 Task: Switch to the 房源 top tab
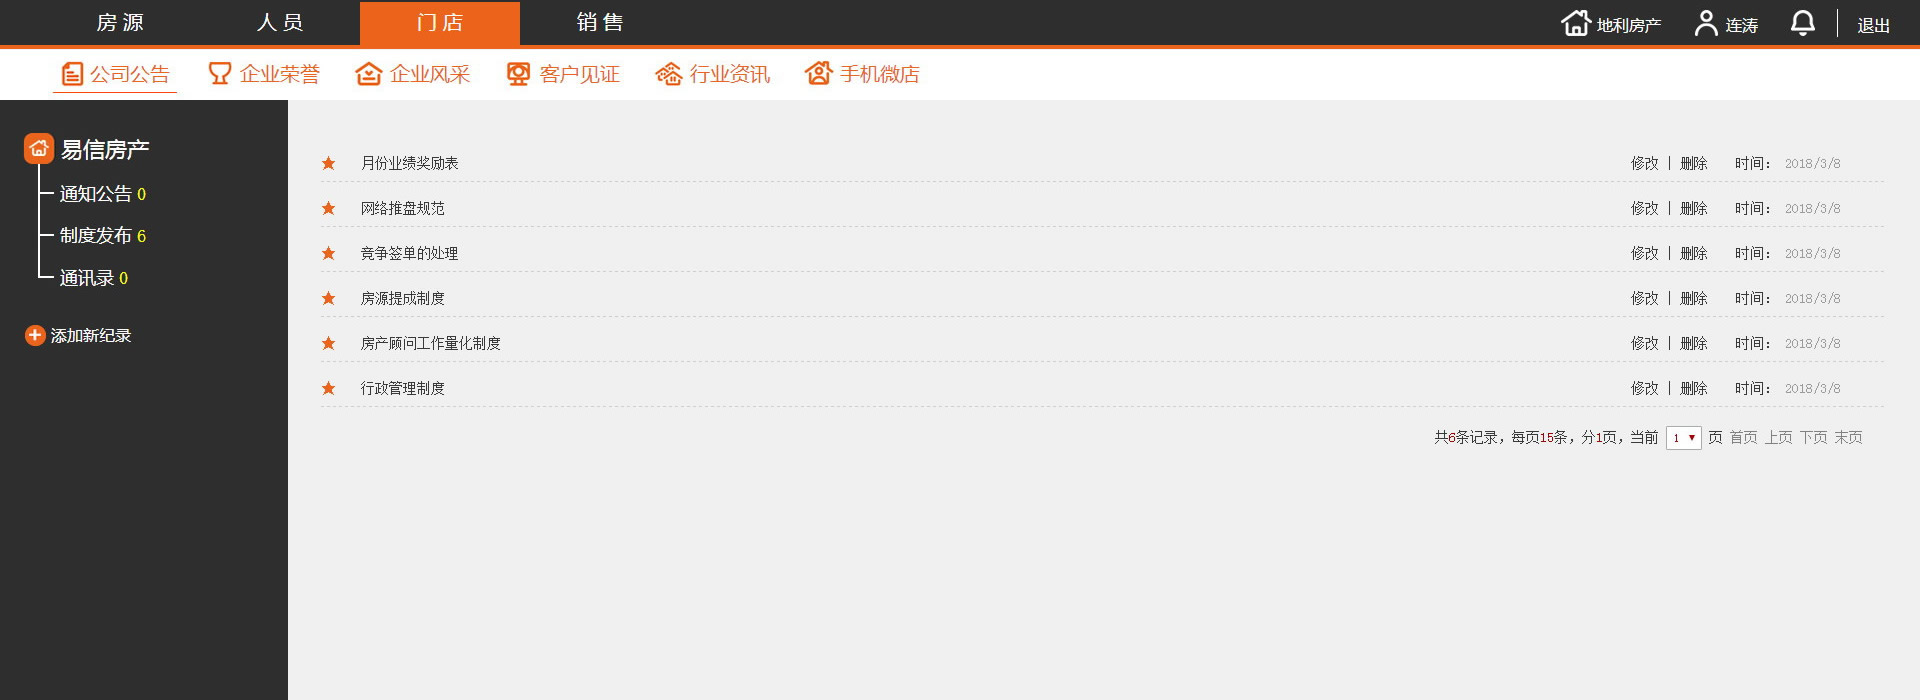tap(120, 23)
